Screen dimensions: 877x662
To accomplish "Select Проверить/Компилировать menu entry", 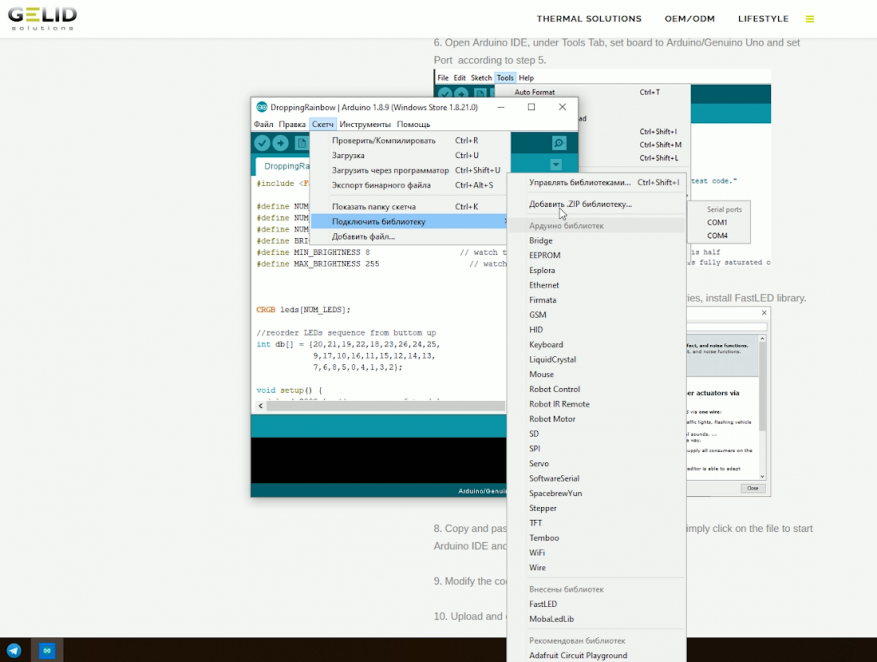I will point(411,140).
